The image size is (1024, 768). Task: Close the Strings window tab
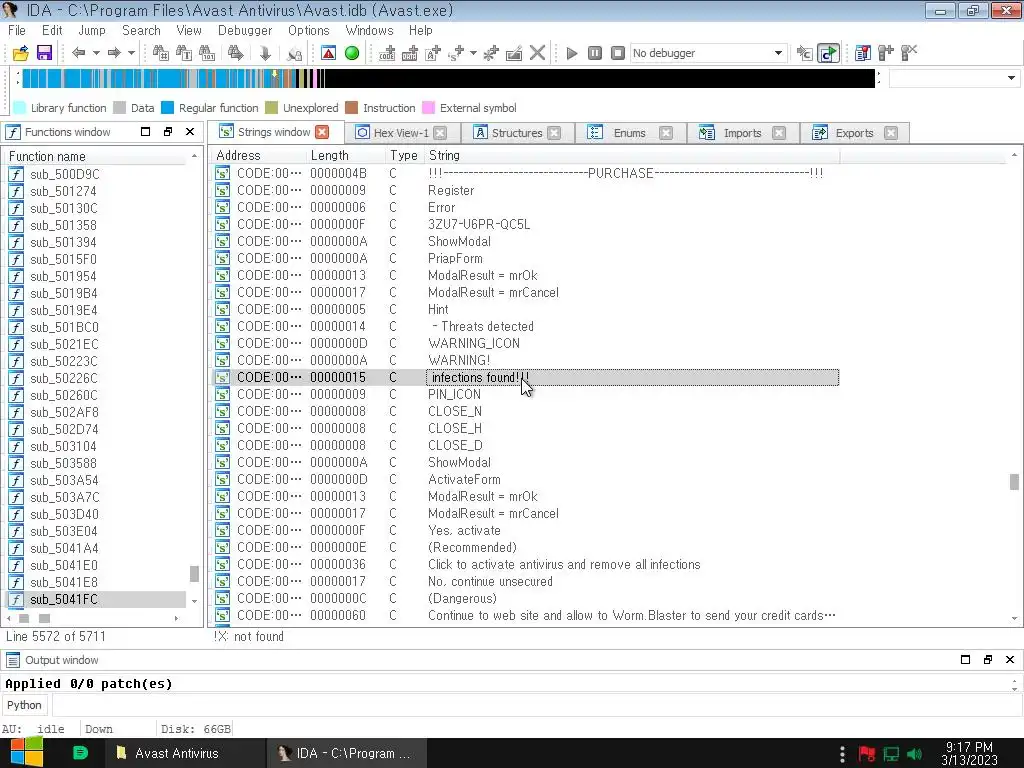pyautogui.click(x=322, y=132)
